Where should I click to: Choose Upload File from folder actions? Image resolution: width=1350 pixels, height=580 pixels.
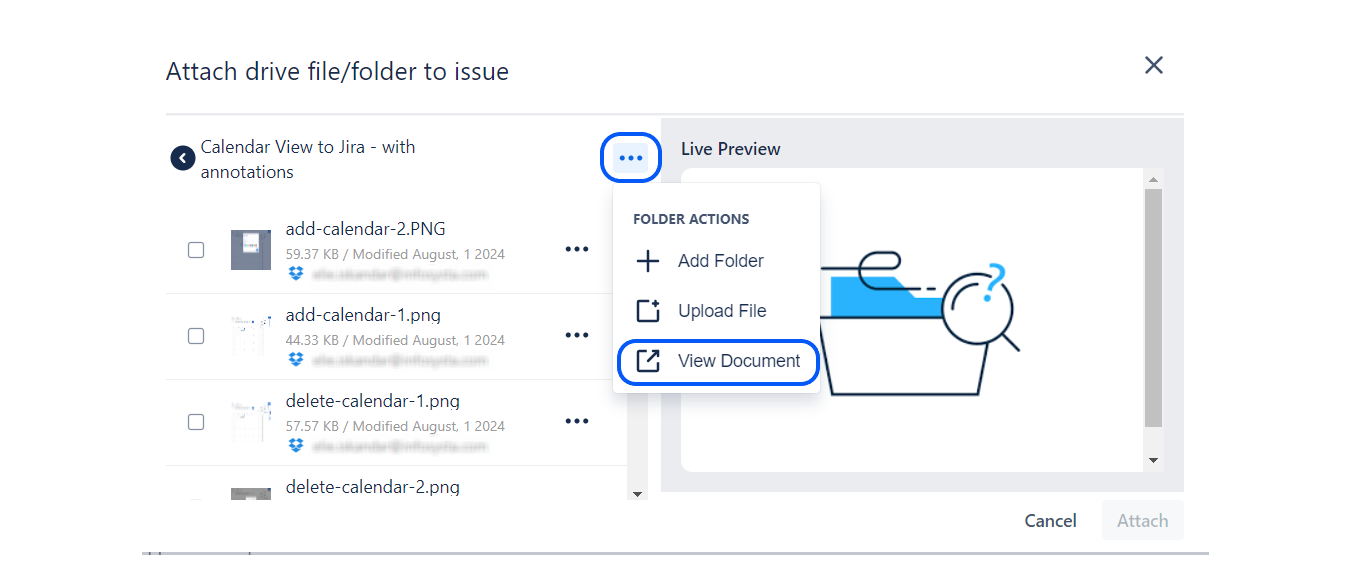click(x=721, y=311)
